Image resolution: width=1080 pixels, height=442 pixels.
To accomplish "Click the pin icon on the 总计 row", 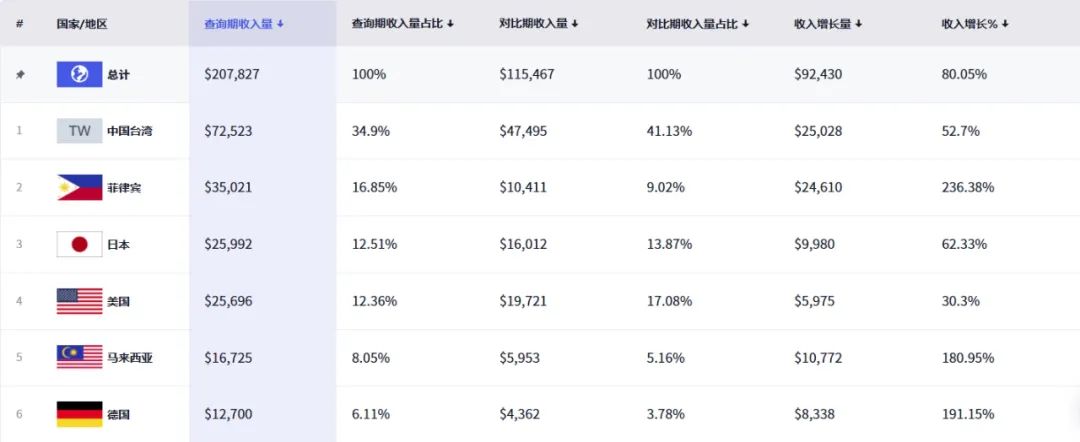I will tap(19, 75).
